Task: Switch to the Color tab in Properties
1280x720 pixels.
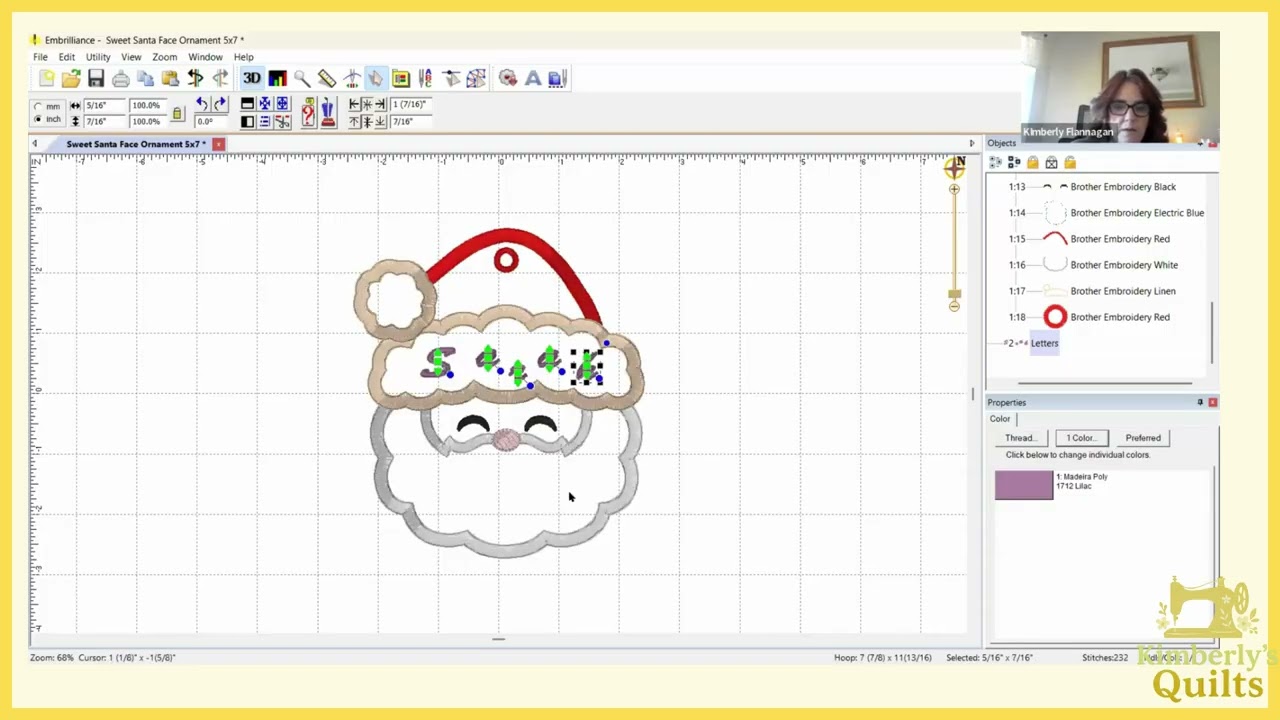Action: 1000,419
